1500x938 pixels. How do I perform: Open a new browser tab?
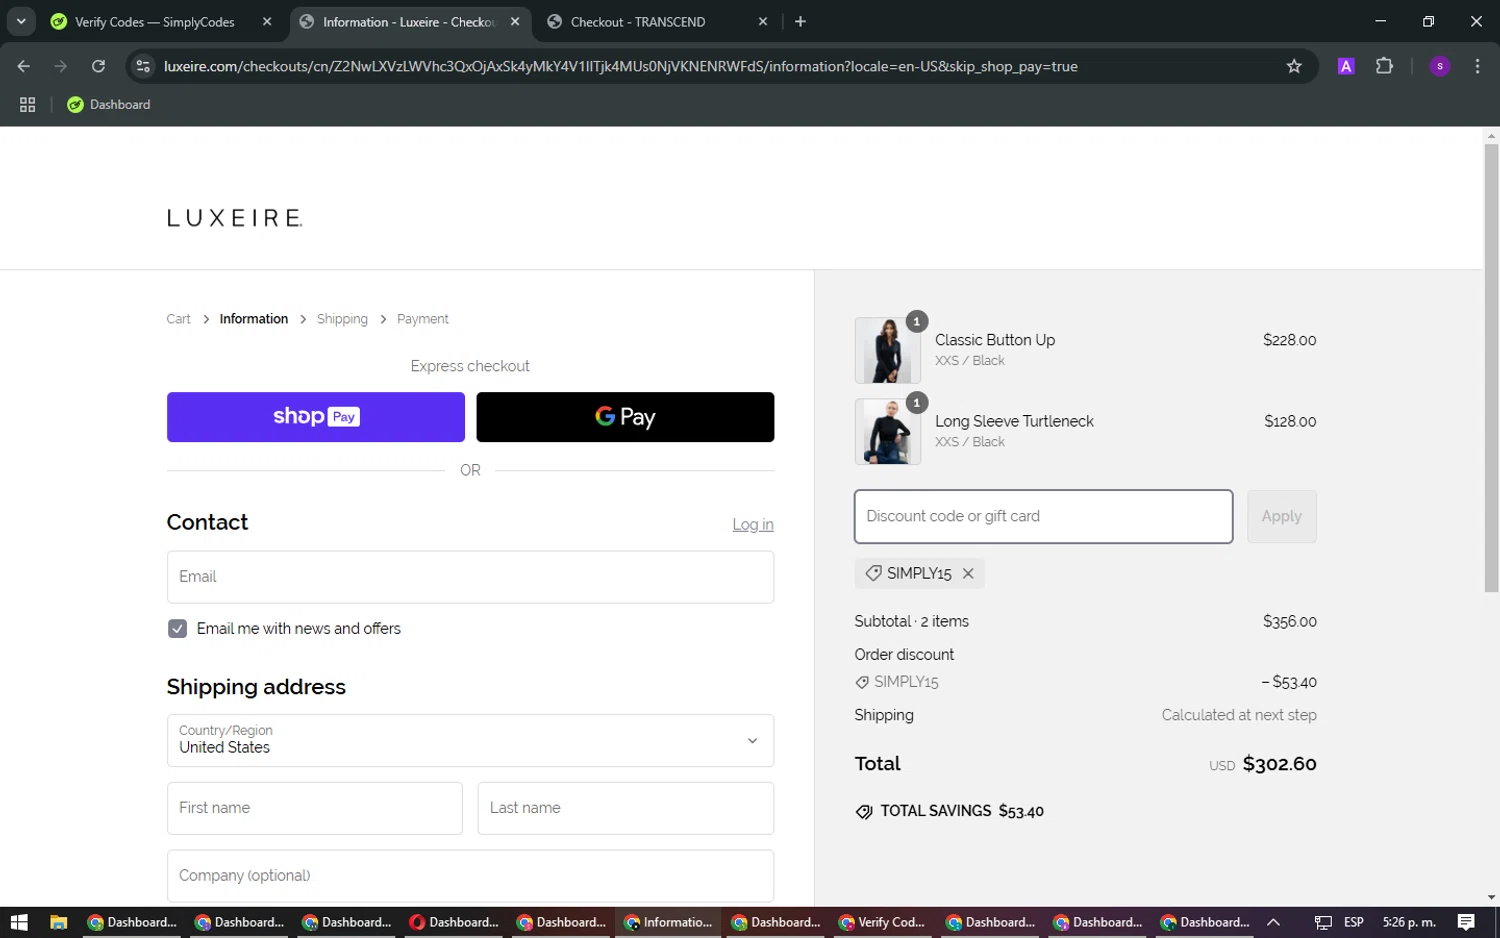coord(800,21)
